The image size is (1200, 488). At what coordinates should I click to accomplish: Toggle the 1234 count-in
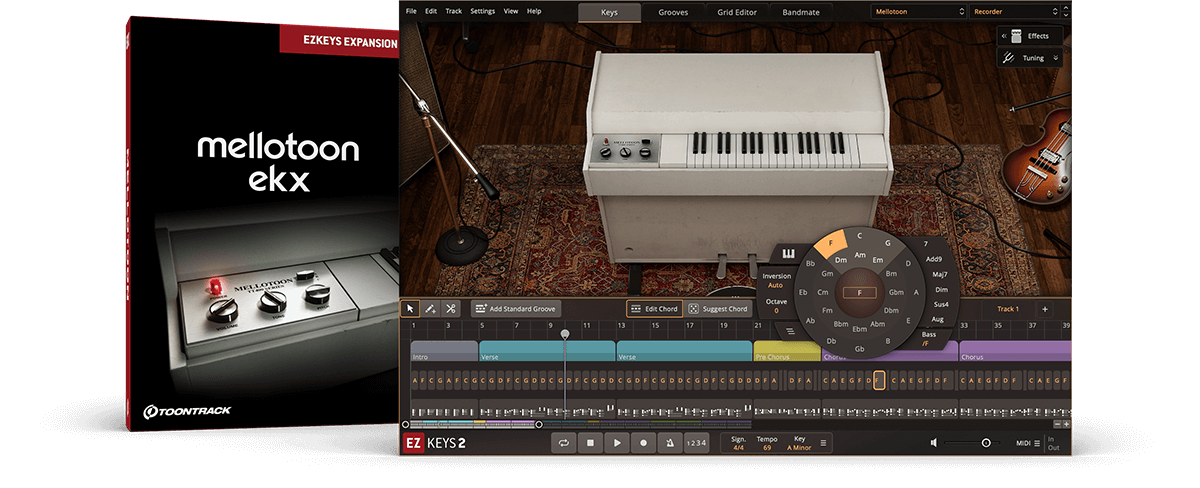(696, 443)
